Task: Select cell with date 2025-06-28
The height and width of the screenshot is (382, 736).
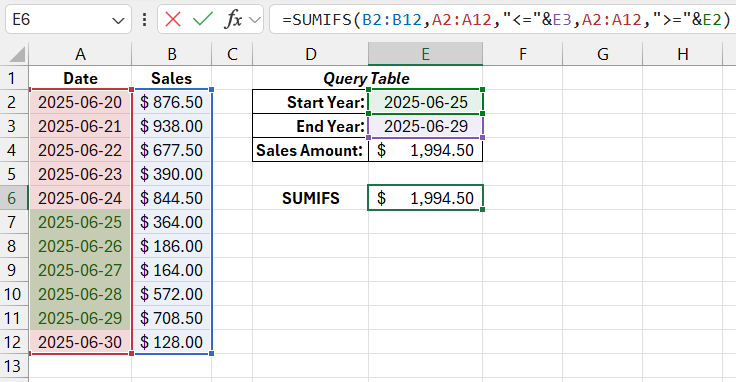Action: (x=80, y=294)
